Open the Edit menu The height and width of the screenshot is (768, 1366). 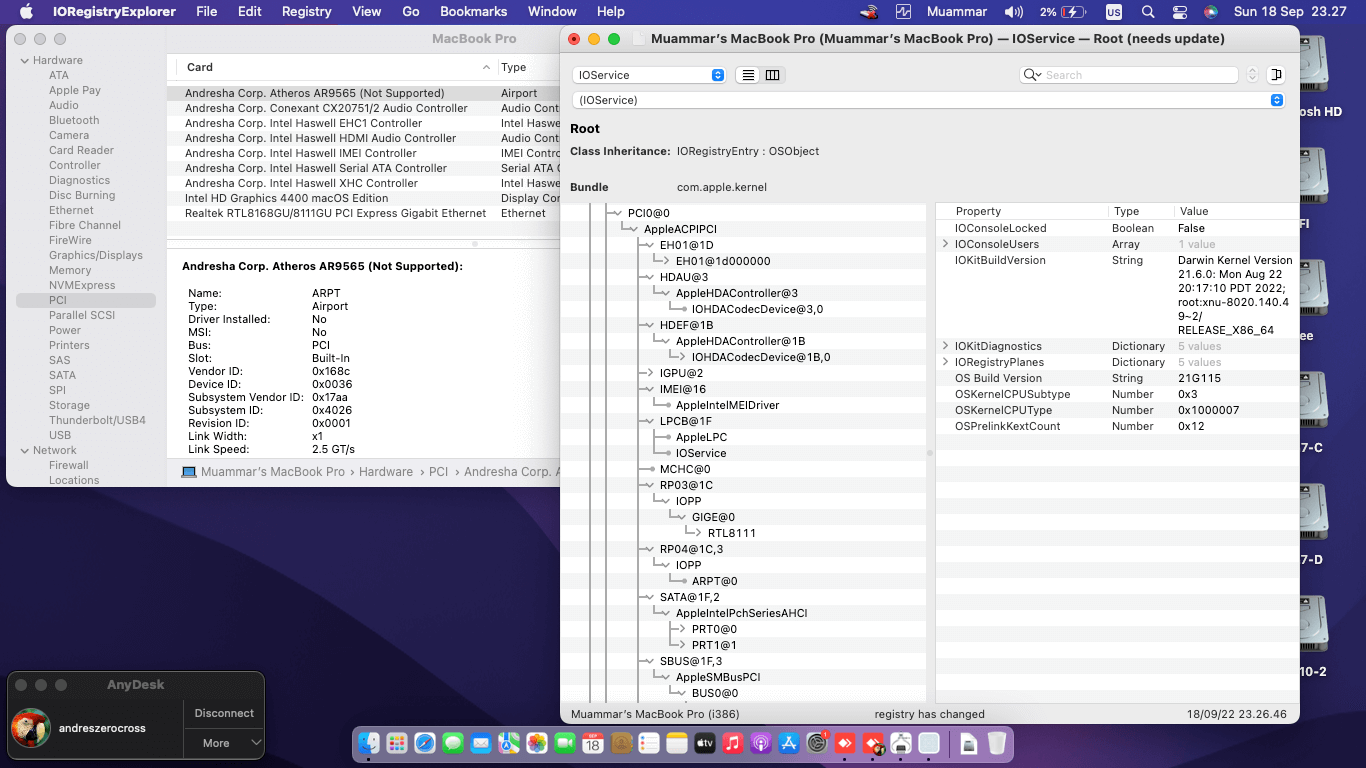tap(250, 12)
